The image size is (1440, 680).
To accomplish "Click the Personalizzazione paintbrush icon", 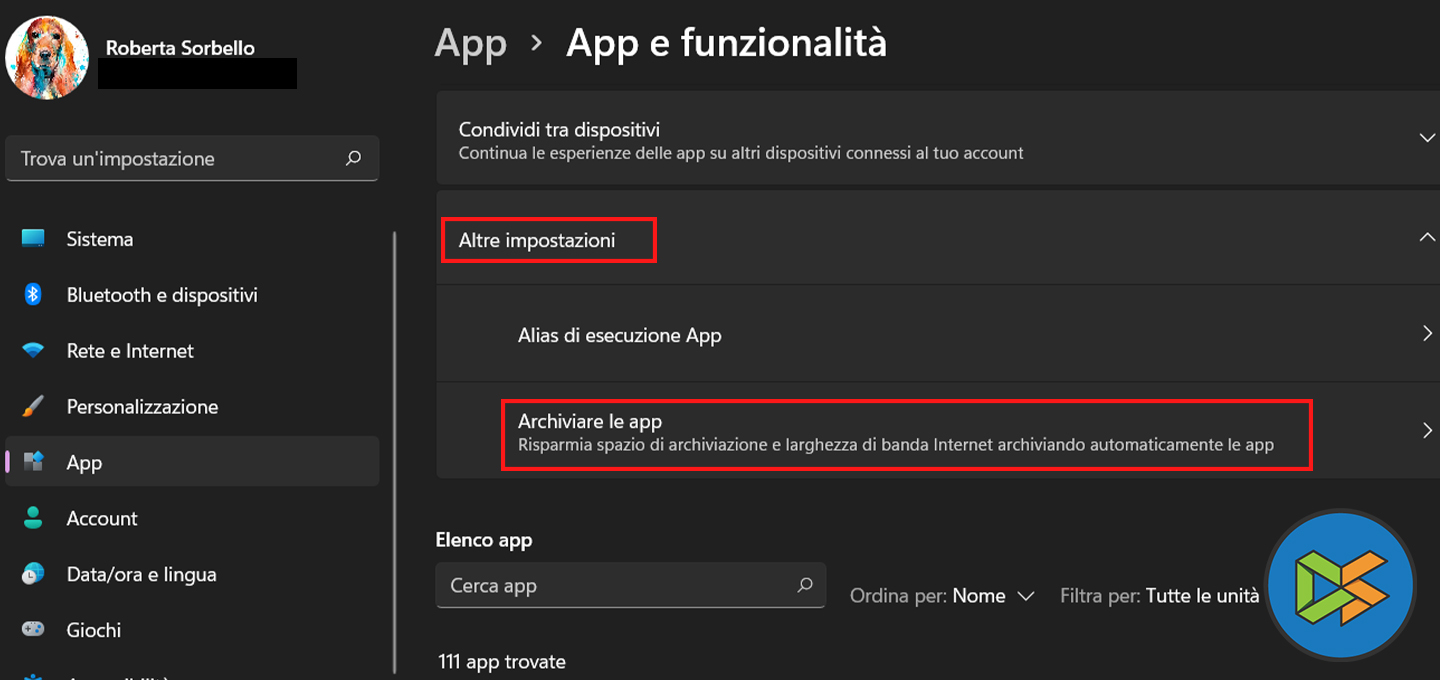I will (x=33, y=407).
